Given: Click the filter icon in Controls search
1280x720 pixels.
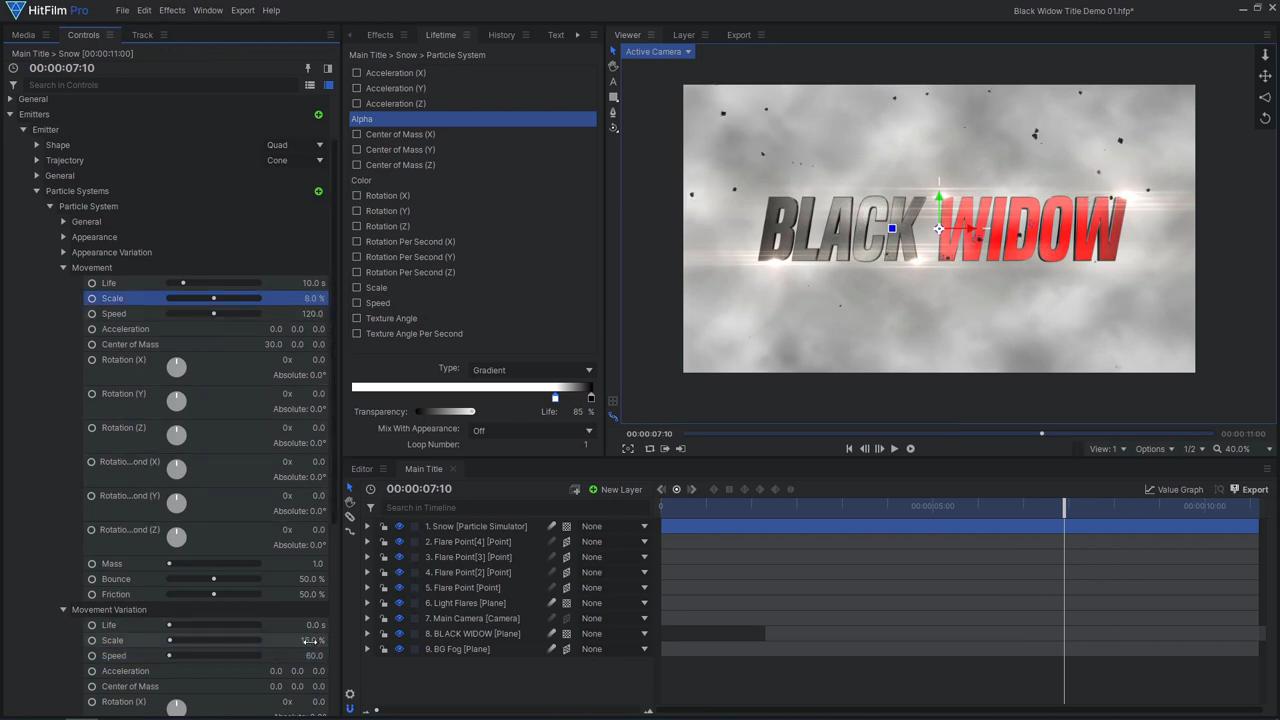Looking at the screenshot, I should 13,85.
